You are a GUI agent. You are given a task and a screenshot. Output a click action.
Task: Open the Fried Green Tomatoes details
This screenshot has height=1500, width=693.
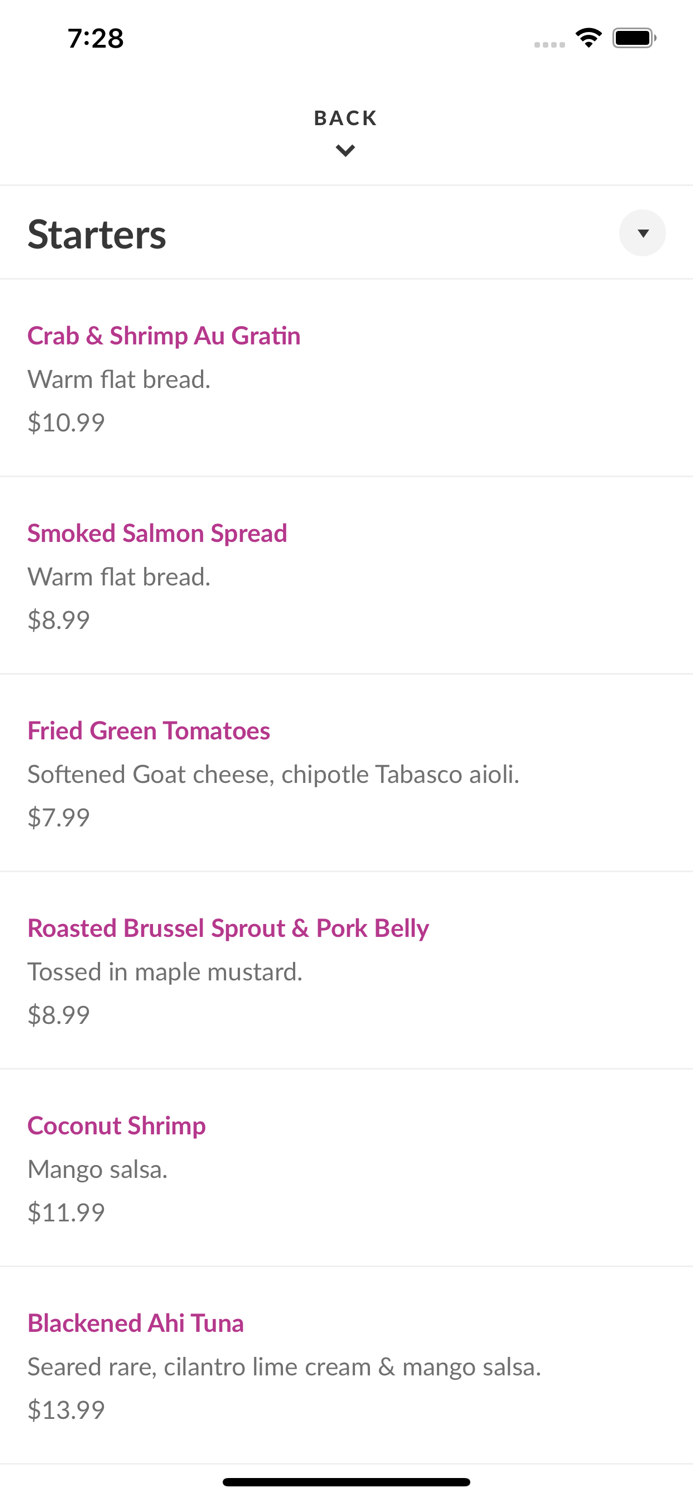[x=148, y=731]
